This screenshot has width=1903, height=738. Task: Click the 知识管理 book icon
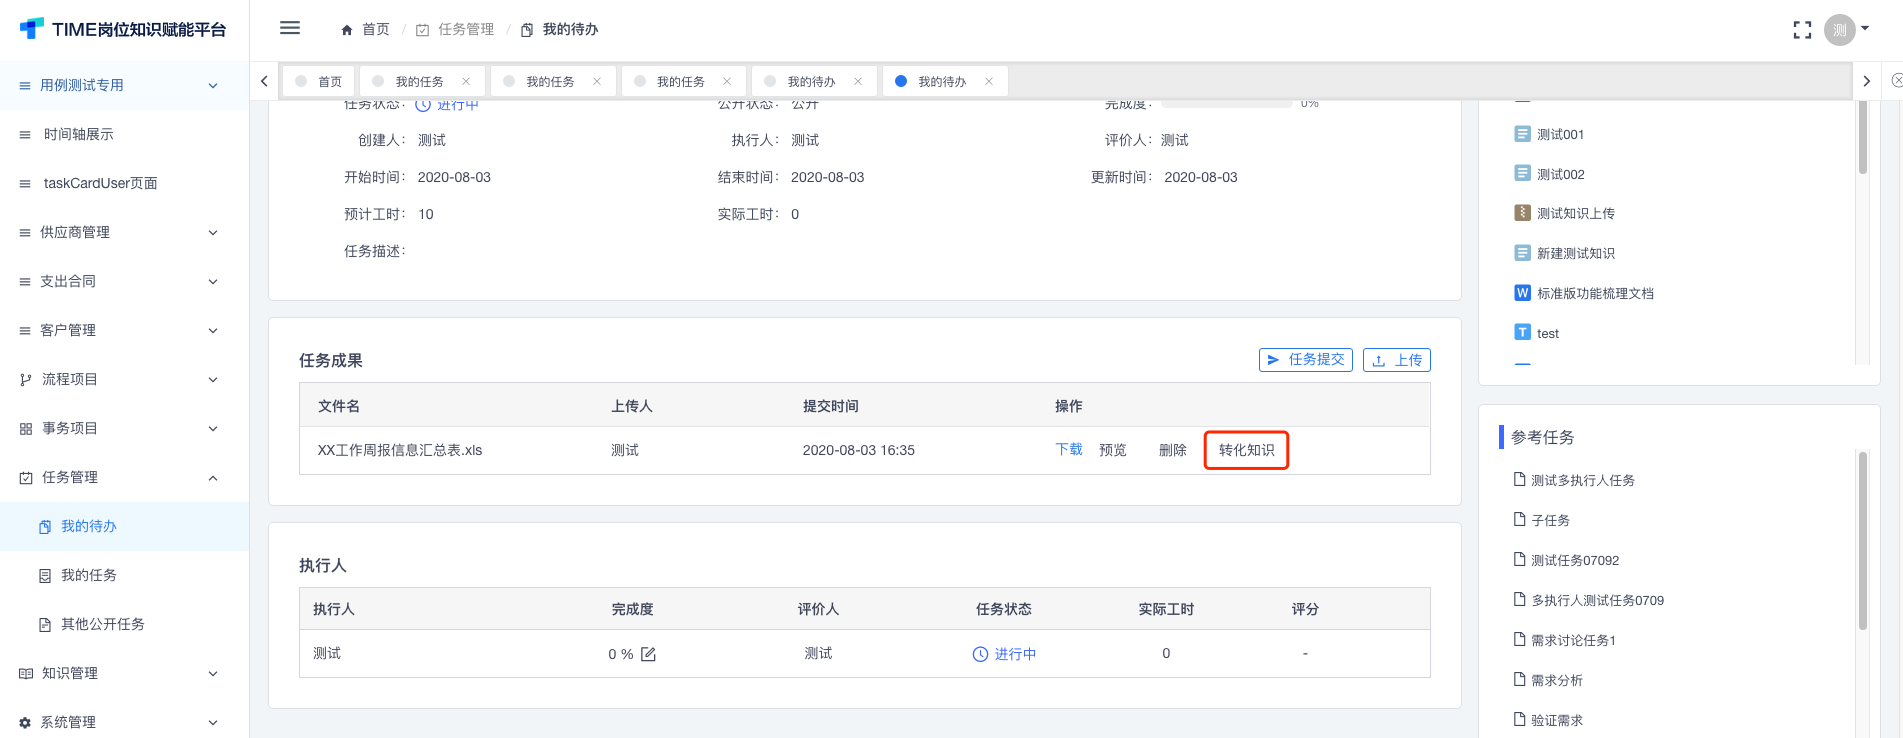click(26, 674)
